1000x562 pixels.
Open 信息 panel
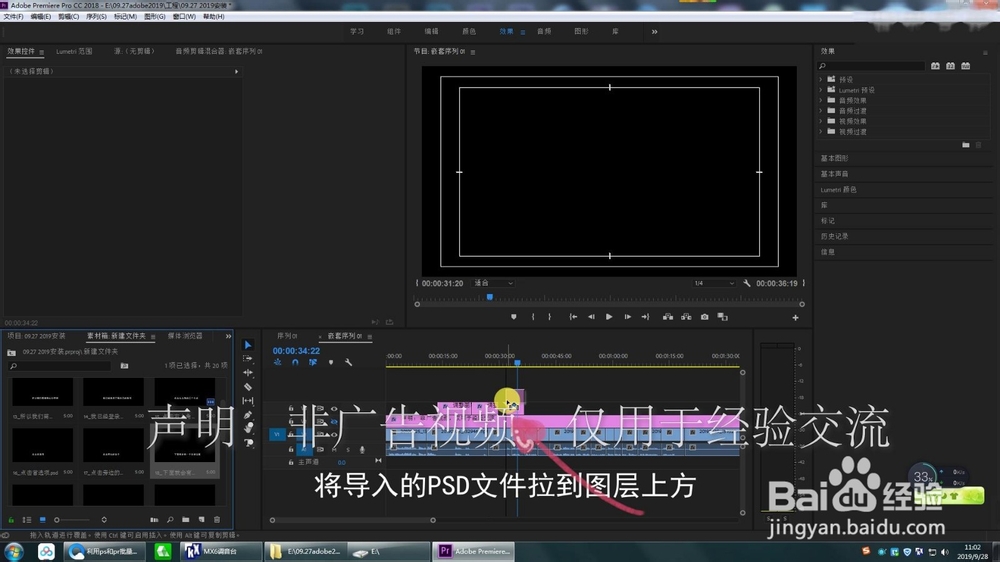click(x=828, y=252)
